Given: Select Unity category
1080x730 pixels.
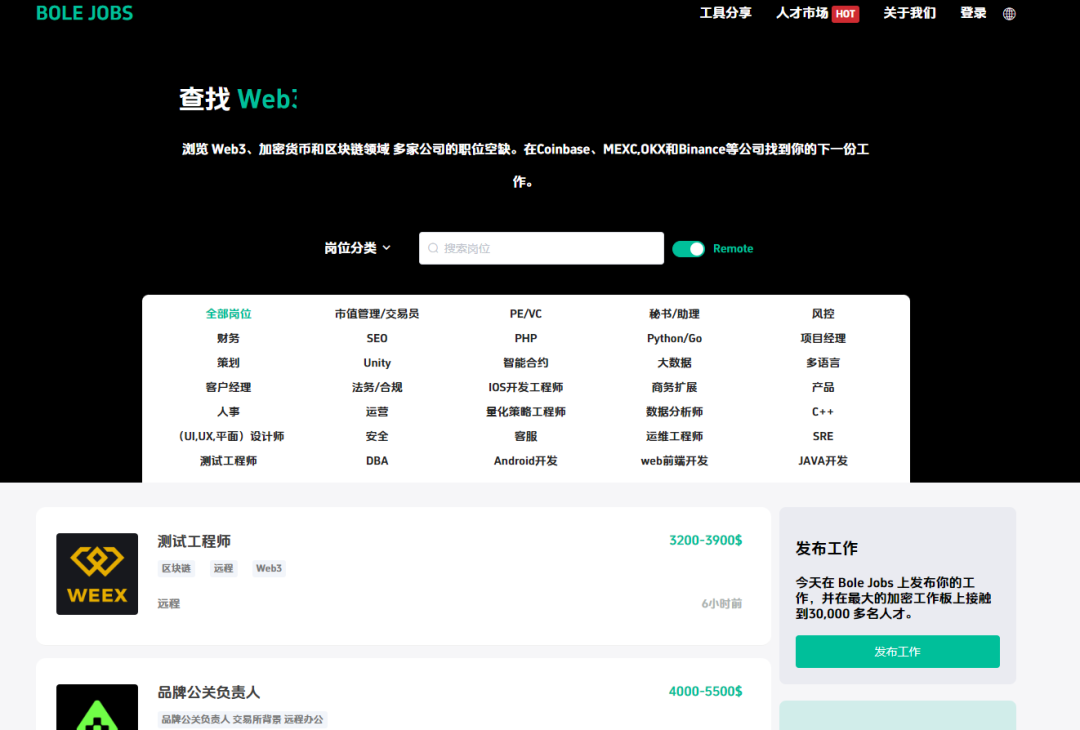Looking at the screenshot, I should point(377,363).
